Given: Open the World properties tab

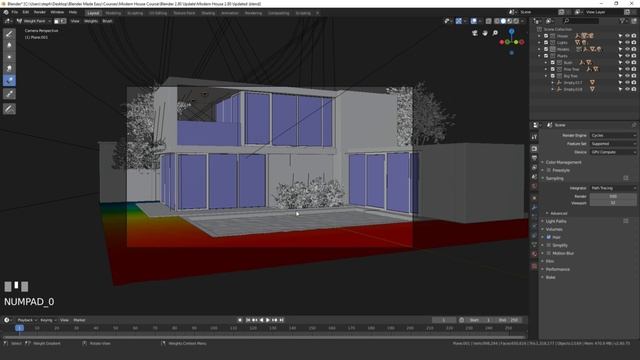Looking at the screenshot, I should point(534,186).
